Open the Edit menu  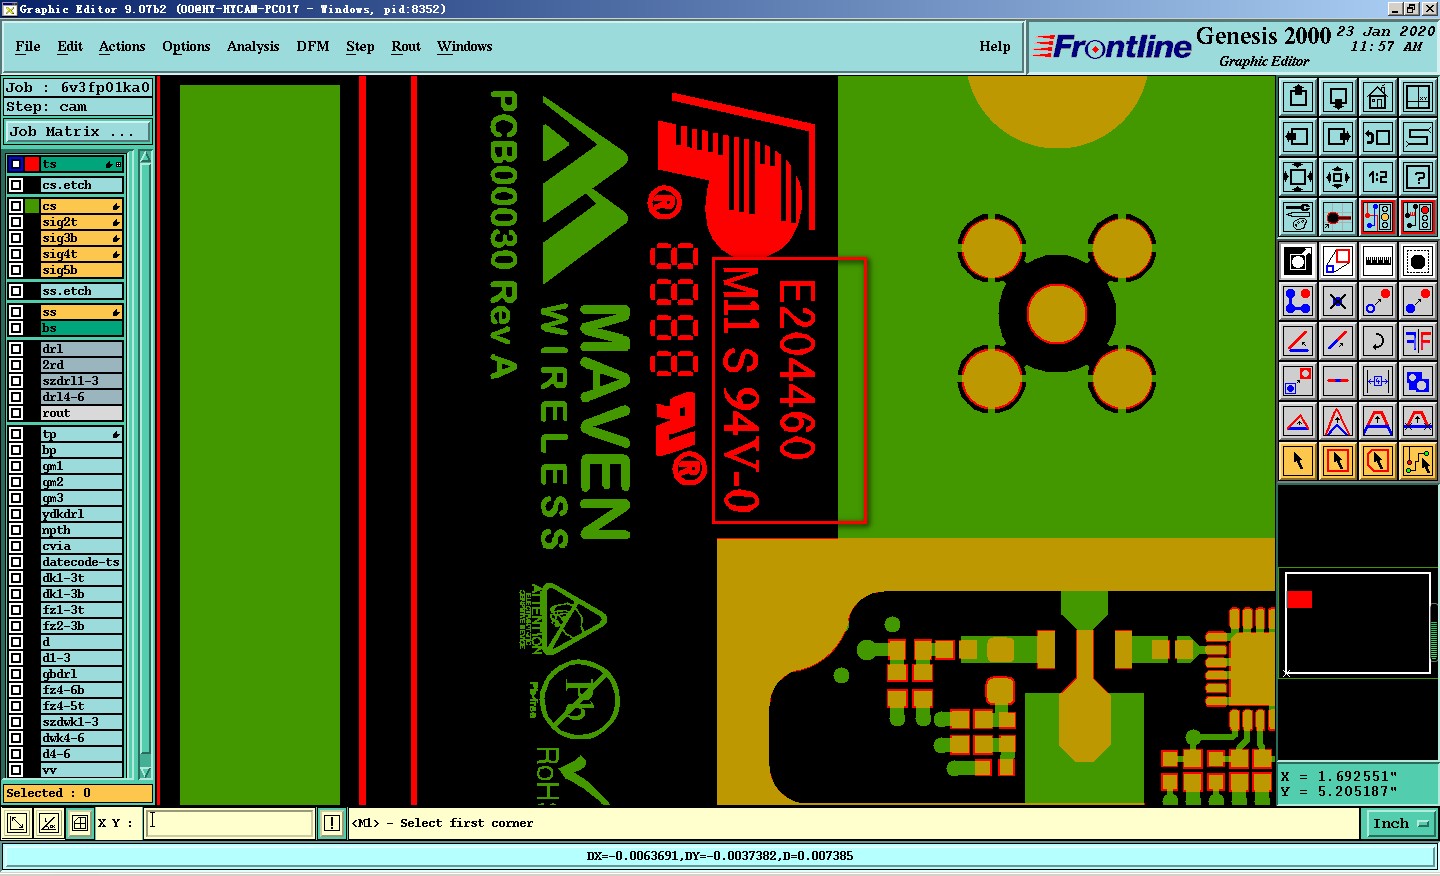70,46
